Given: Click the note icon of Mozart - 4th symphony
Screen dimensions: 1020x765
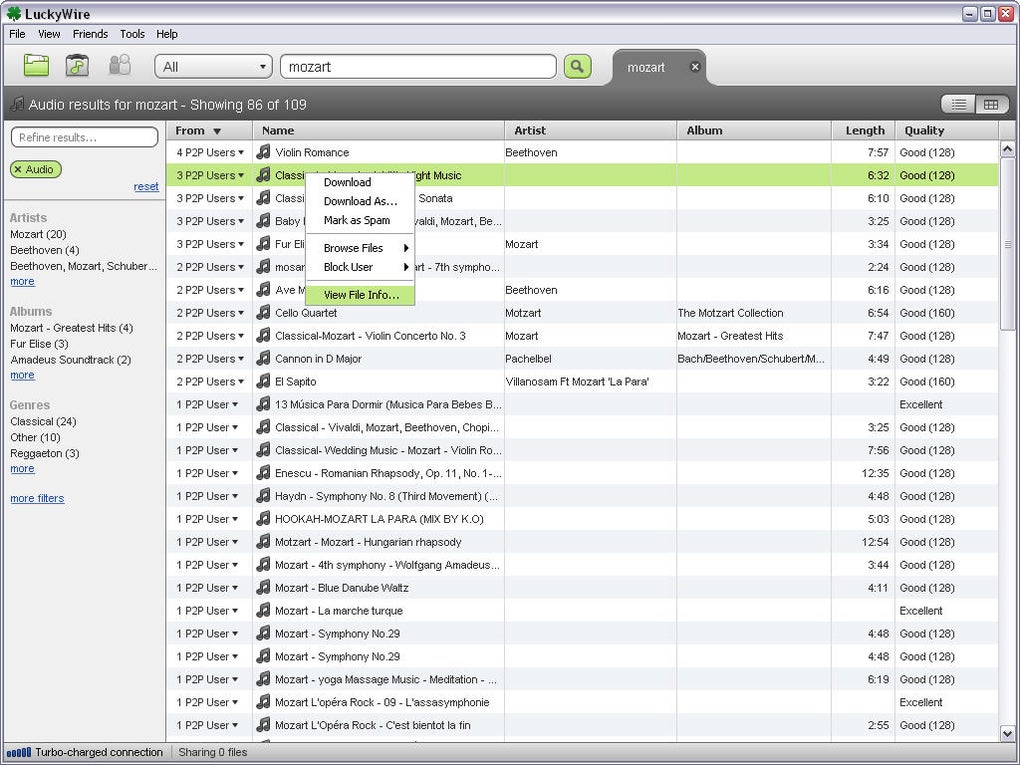Looking at the screenshot, I should (x=263, y=565).
